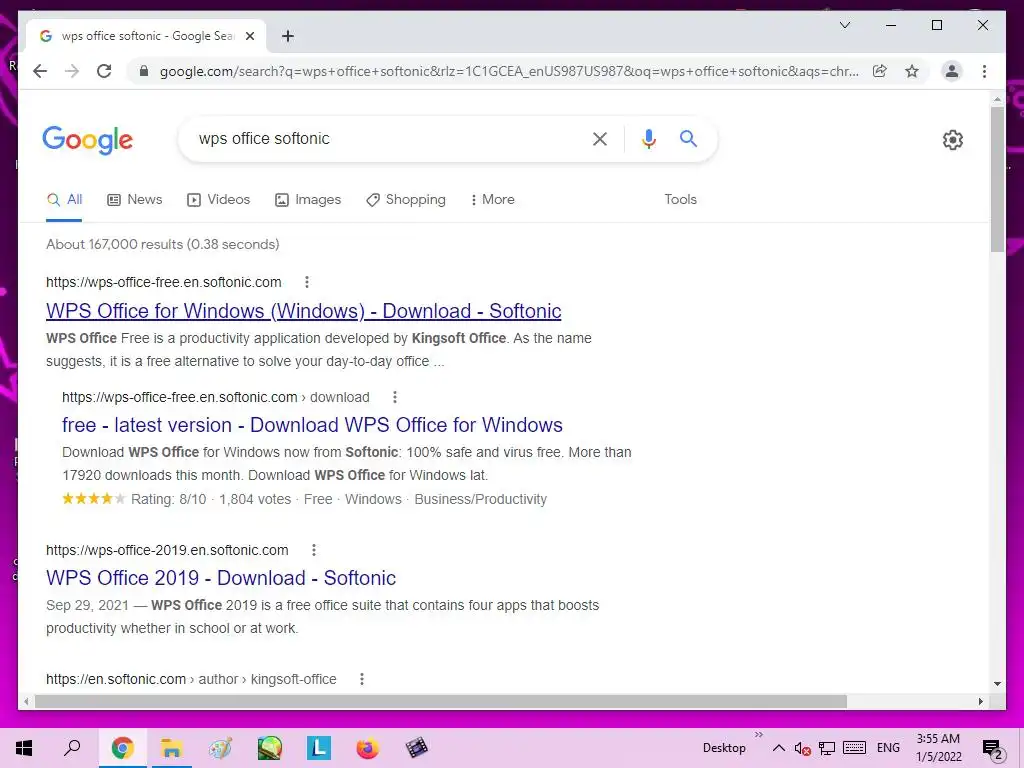Screen dimensions: 1024x768
Task: Switch to the Shopping tab
Action: (406, 200)
